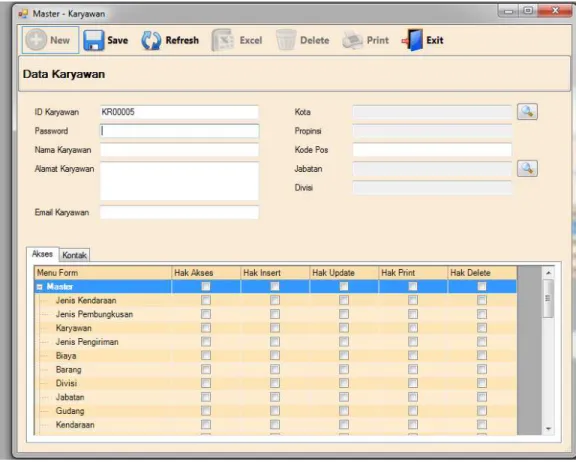Switch to the Kontak tab
The height and width of the screenshot is (462, 576).
click(75, 255)
